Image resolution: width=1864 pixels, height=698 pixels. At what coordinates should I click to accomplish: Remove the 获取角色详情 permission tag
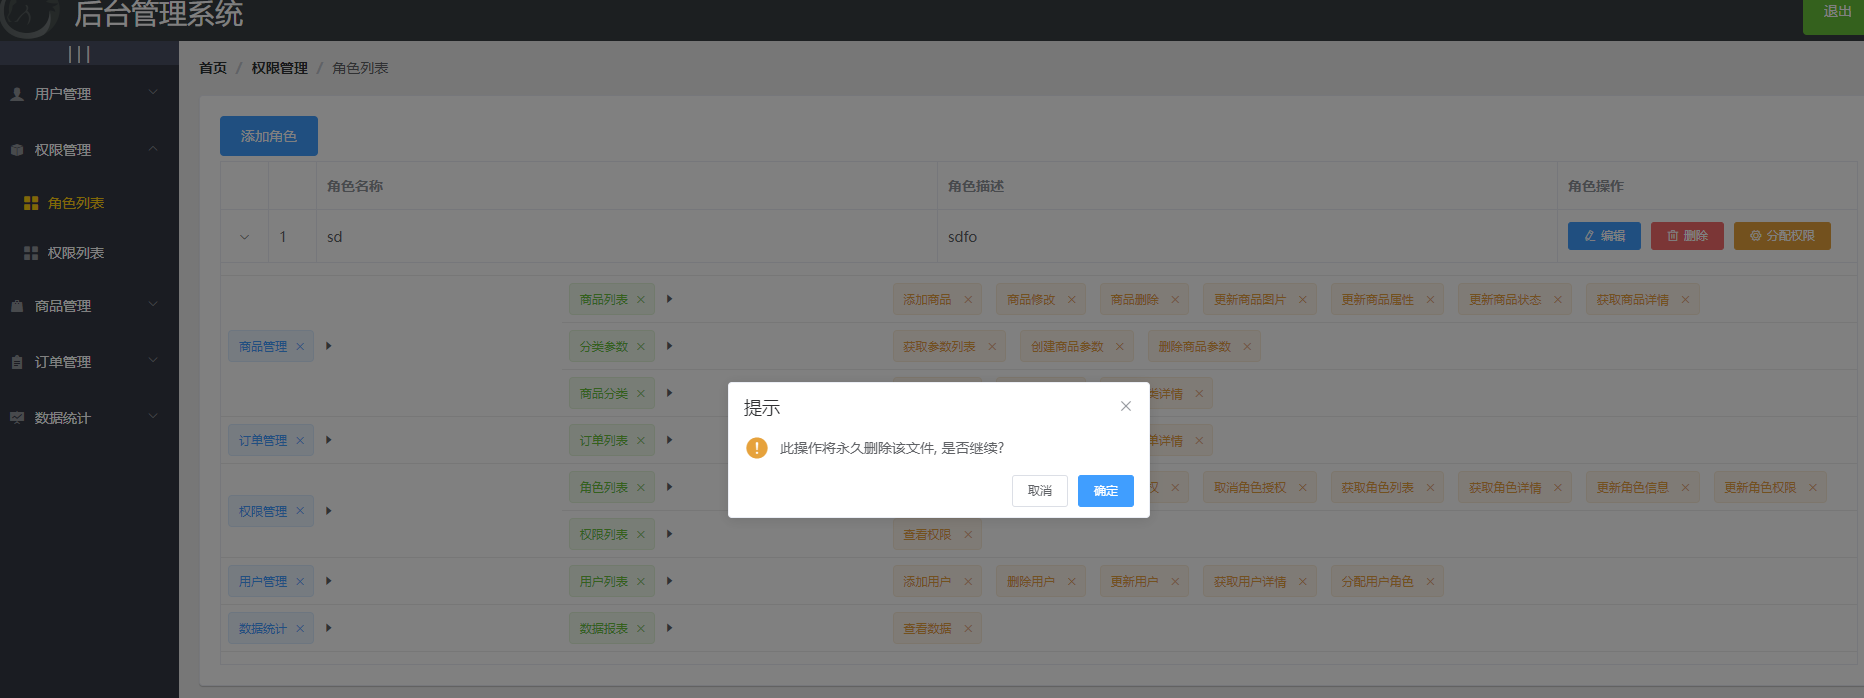coord(1558,488)
